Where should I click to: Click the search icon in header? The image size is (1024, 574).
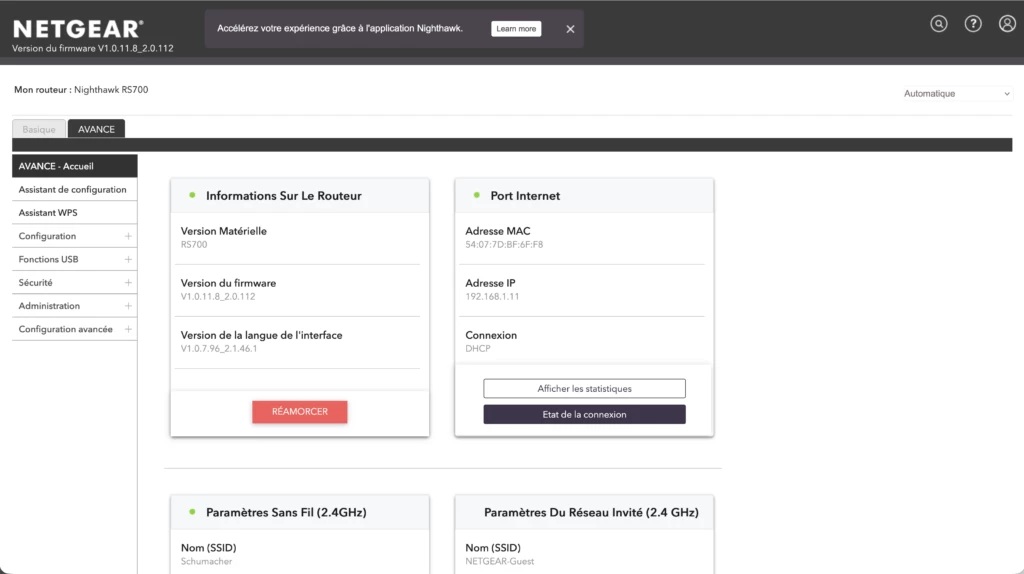938,24
